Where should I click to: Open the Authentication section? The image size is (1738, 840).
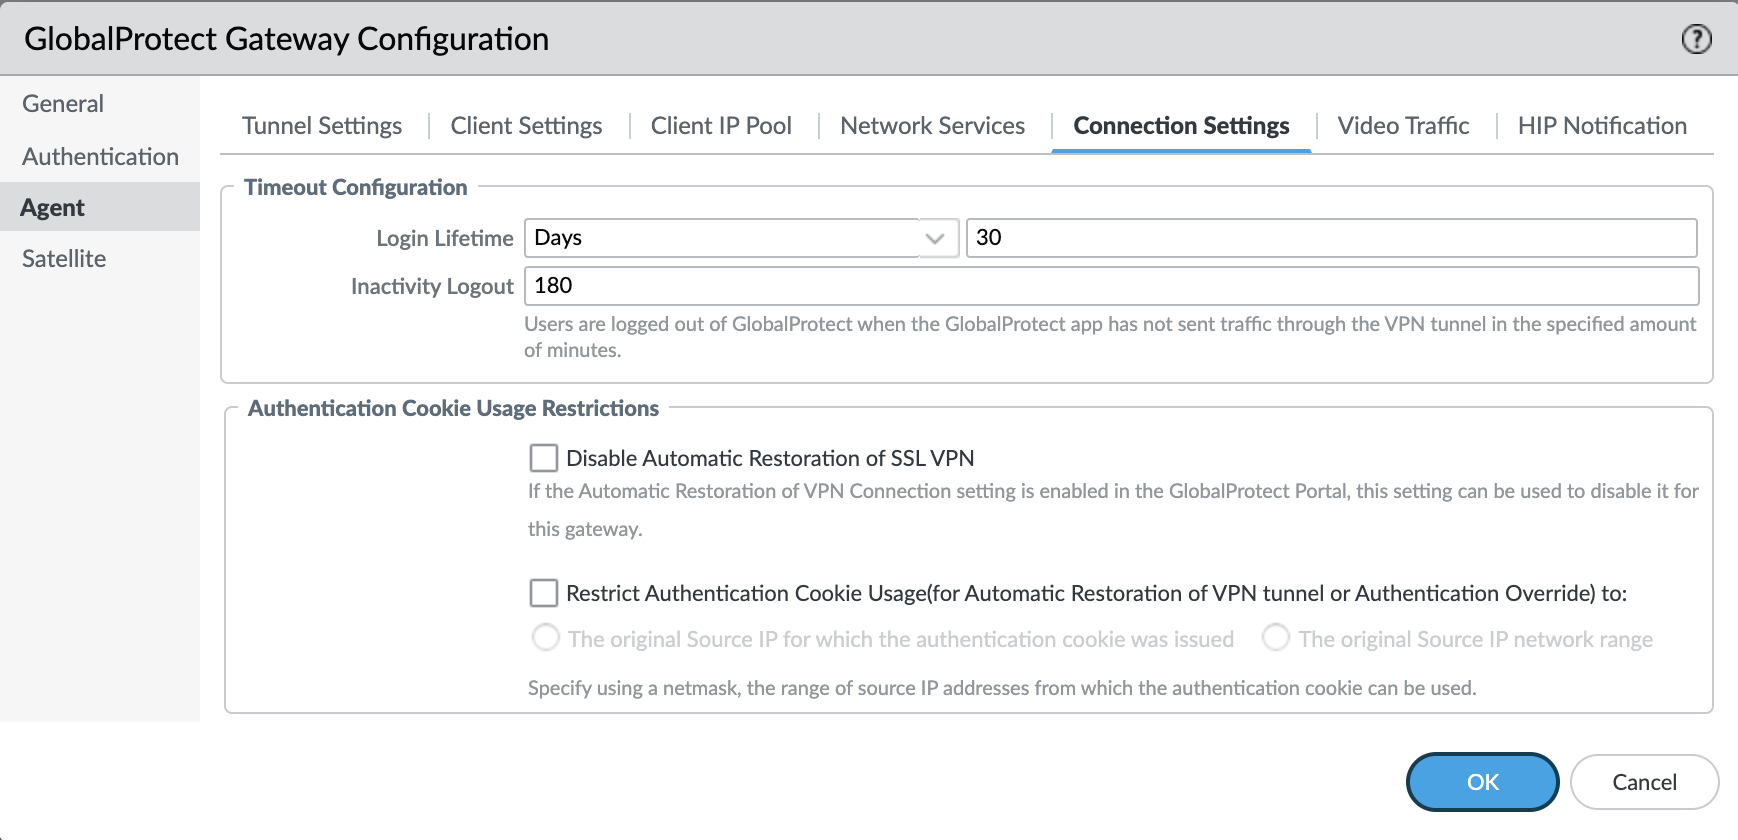(100, 156)
